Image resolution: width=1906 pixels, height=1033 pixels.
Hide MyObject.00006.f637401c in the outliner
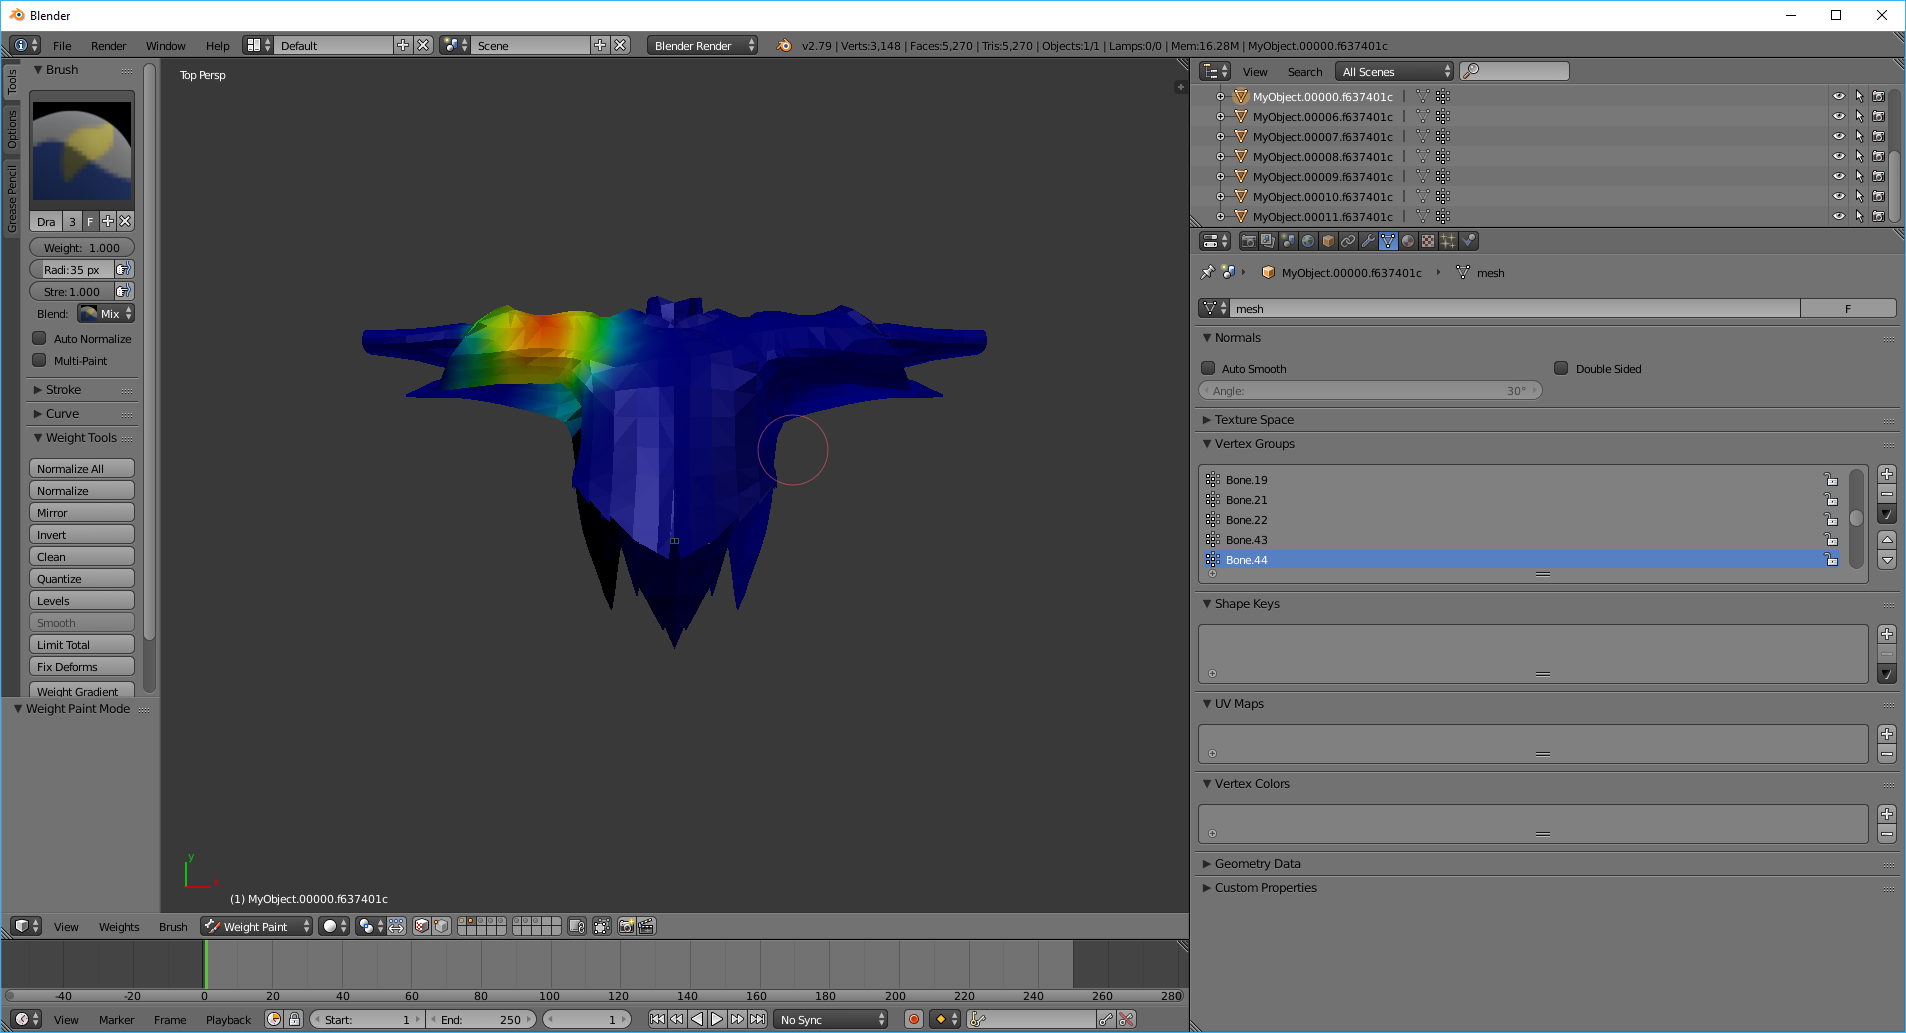pyautogui.click(x=1840, y=116)
